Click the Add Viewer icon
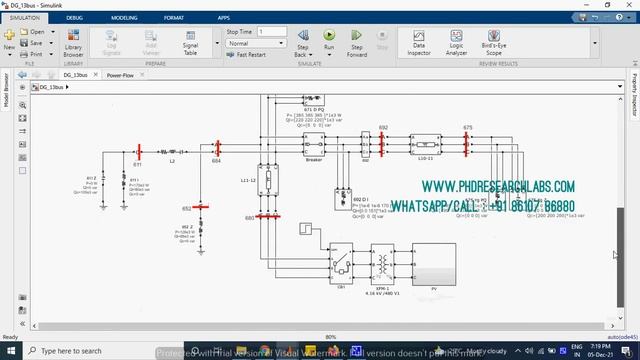Screen dimensions: 640x360 click(x=151, y=42)
